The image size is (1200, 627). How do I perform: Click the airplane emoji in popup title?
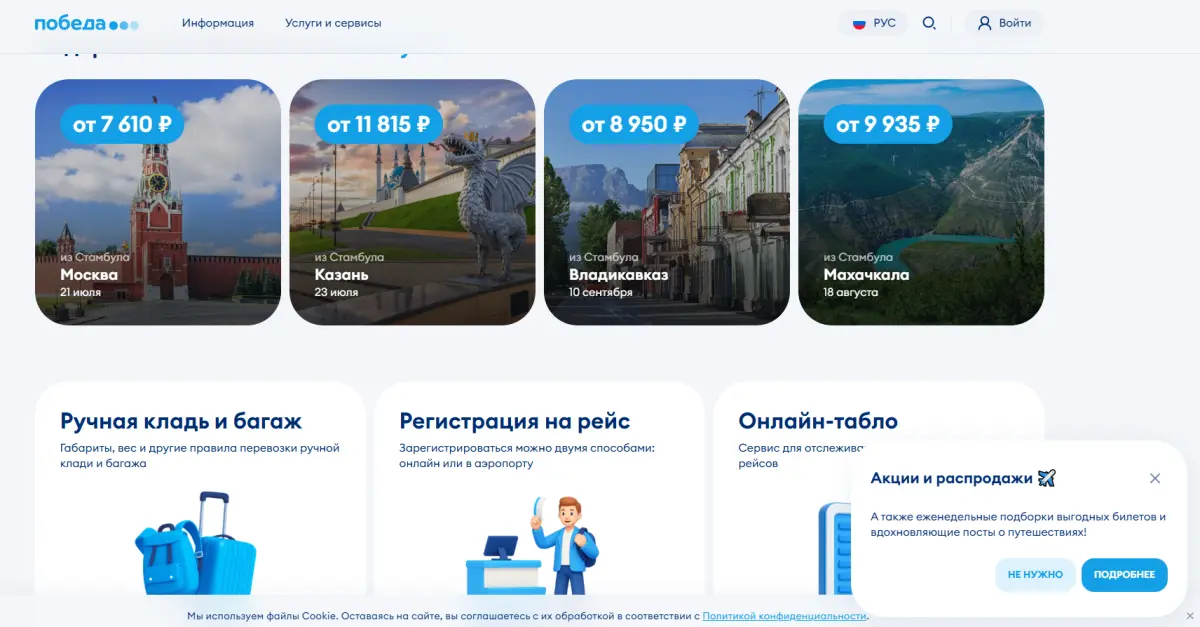pyautogui.click(x=1047, y=478)
